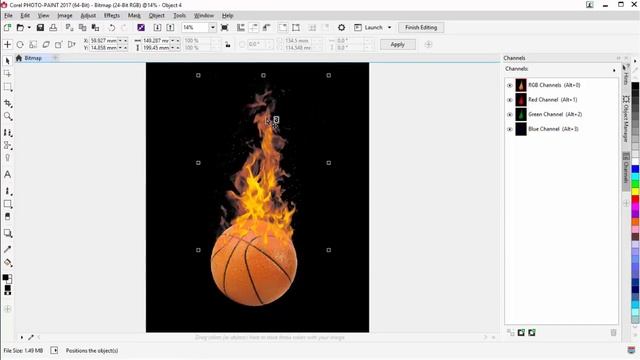Click the height value input field
This screenshot has height=360, width=640.
click(x=156, y=48)
